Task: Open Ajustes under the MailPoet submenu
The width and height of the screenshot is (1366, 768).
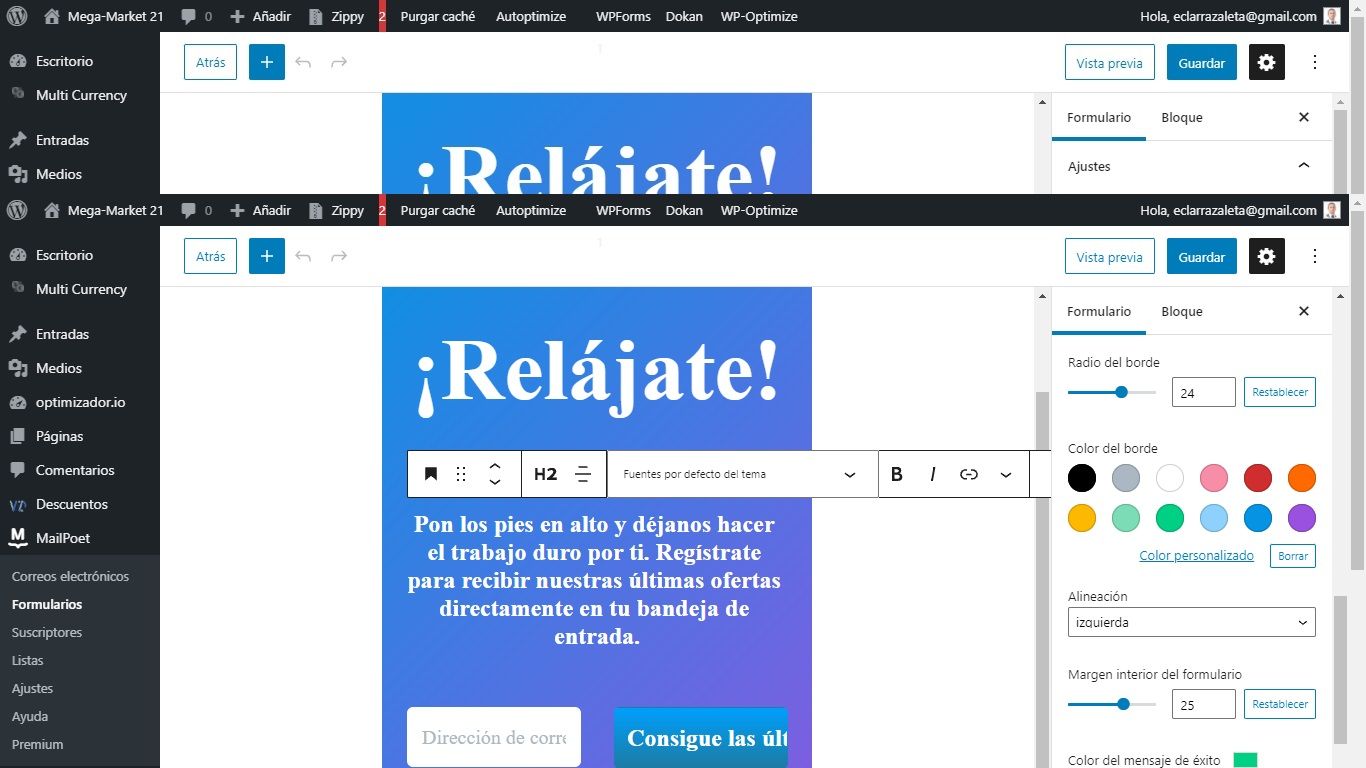Action: [x=33, y=688]
